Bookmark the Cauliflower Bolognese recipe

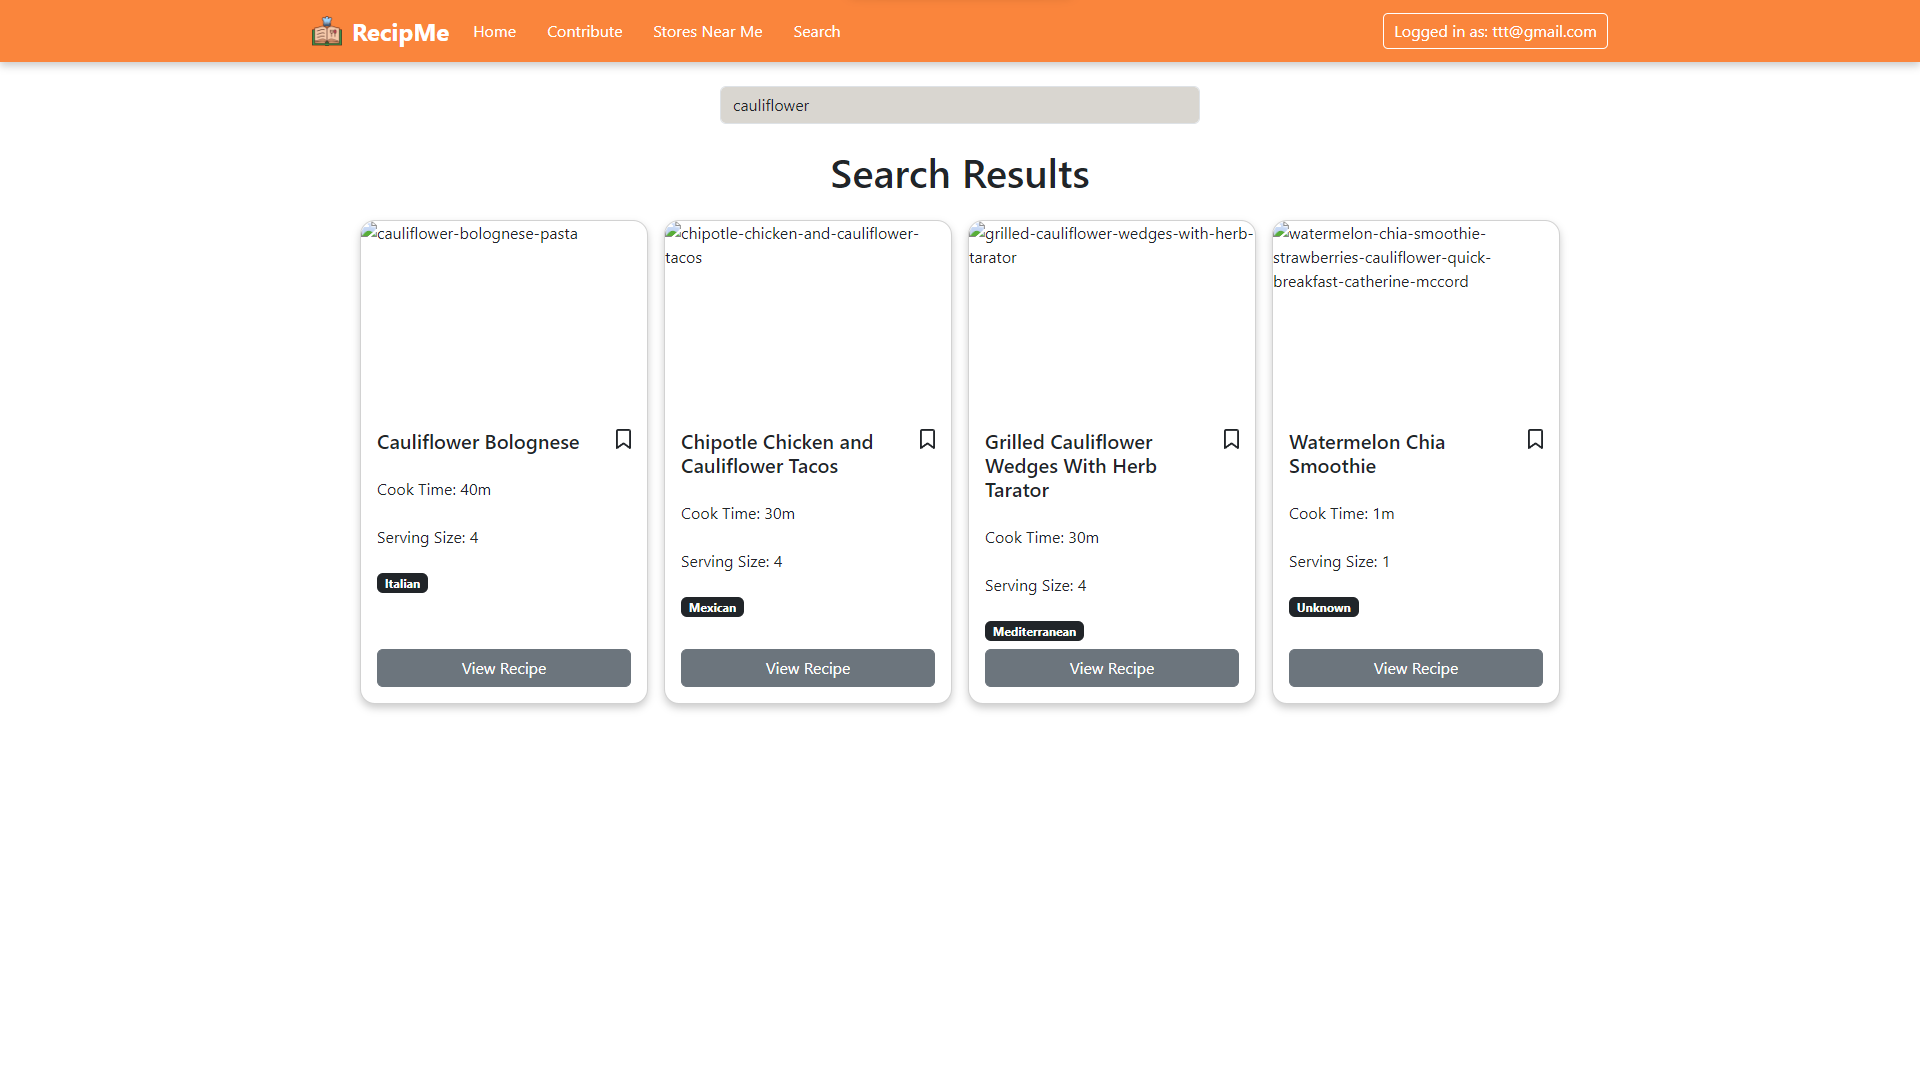pyautogui.click(x=623, y=439)
